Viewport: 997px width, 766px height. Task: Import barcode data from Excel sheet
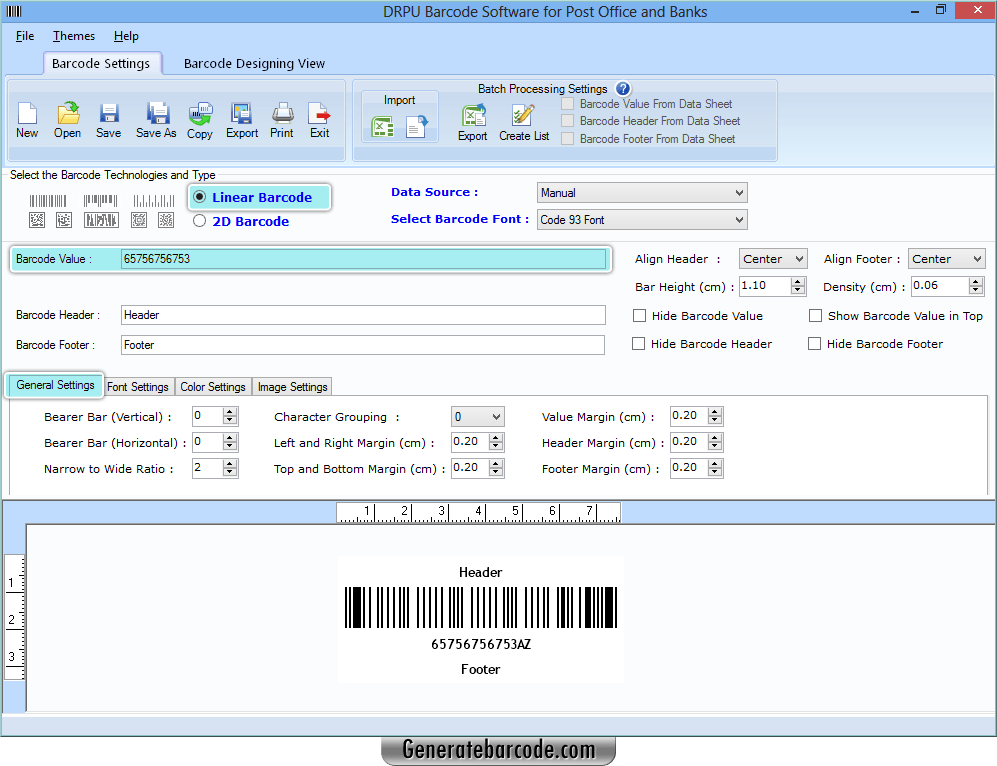[384, 126]
